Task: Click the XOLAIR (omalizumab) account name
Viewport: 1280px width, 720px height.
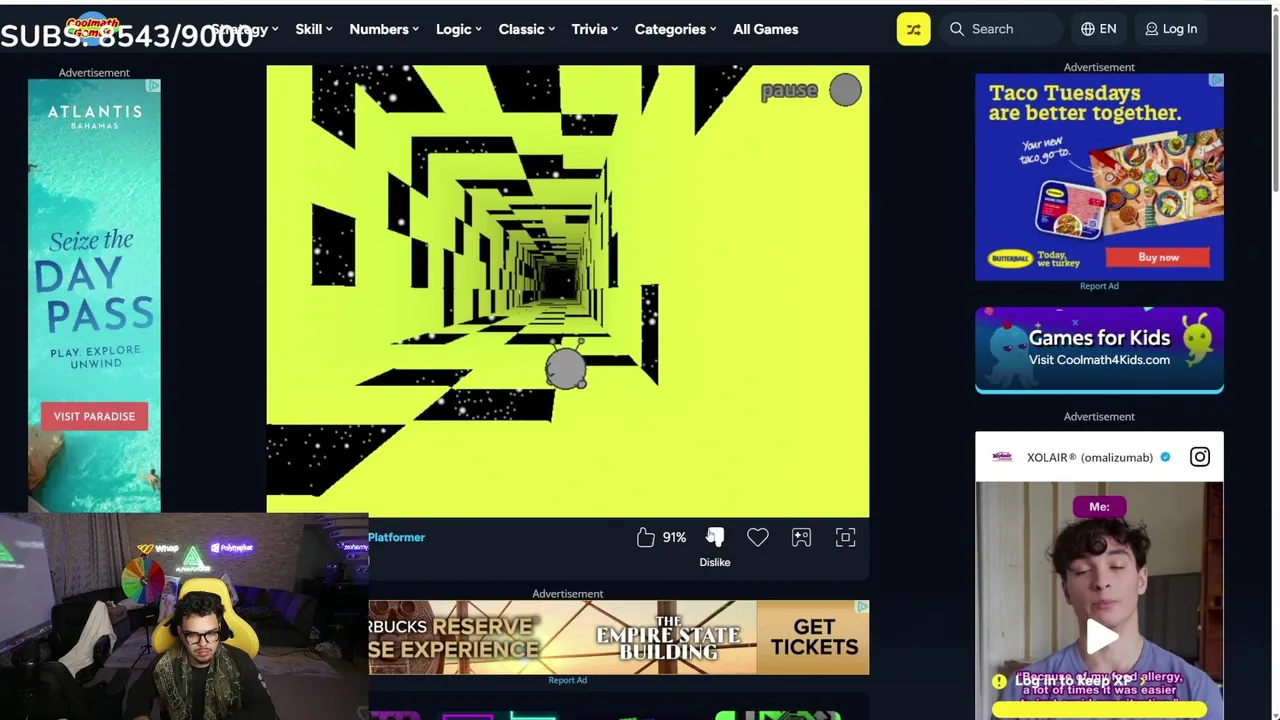Action: pyautogui.click(x=1090, y=457)
